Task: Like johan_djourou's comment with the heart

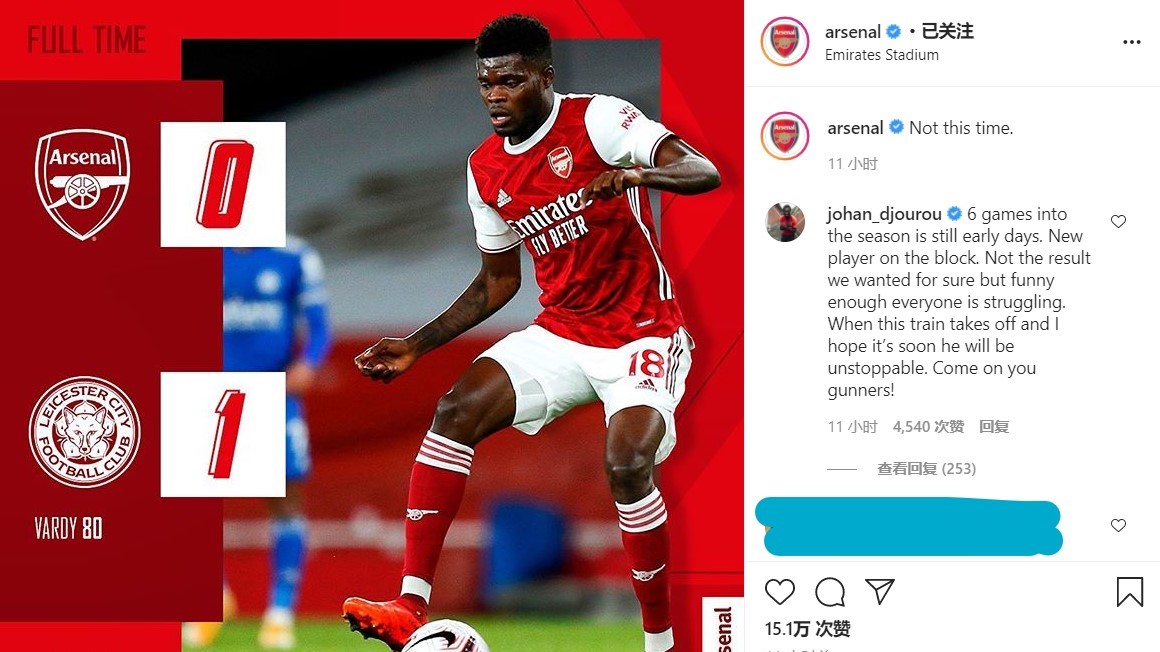Action: coord(1119,221)
